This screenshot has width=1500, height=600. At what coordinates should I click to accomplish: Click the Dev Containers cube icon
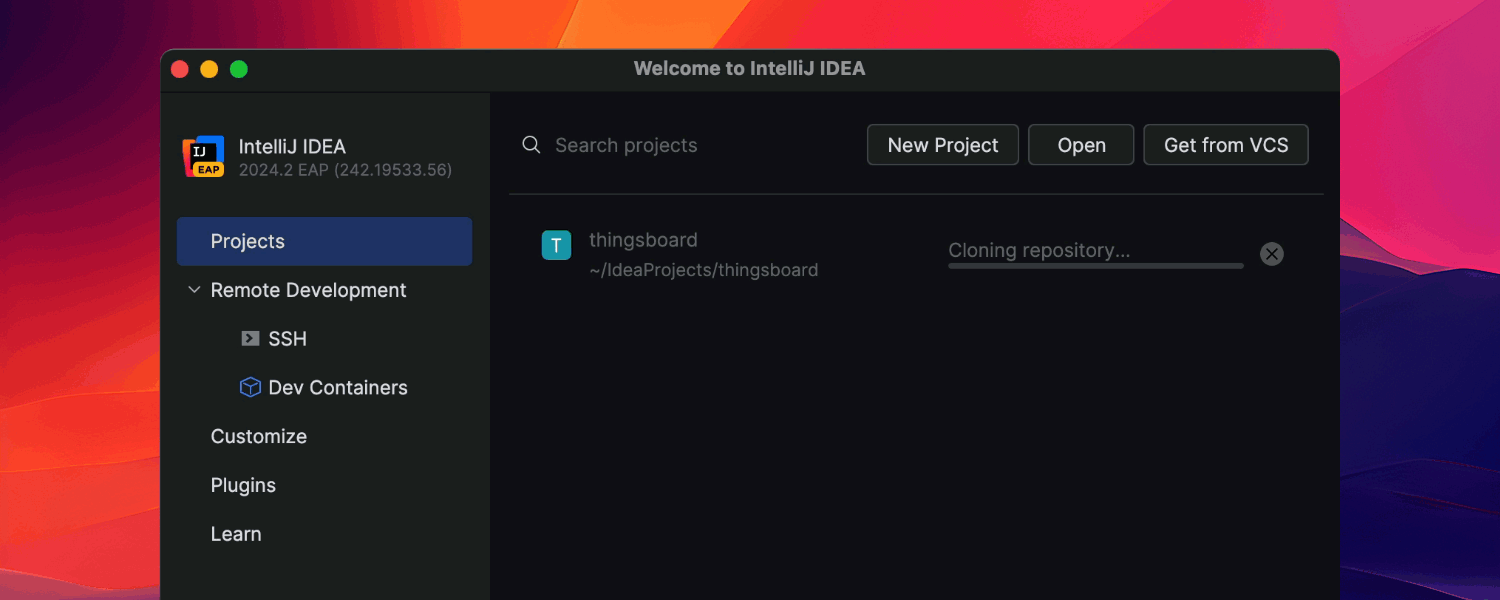(250, 387)
